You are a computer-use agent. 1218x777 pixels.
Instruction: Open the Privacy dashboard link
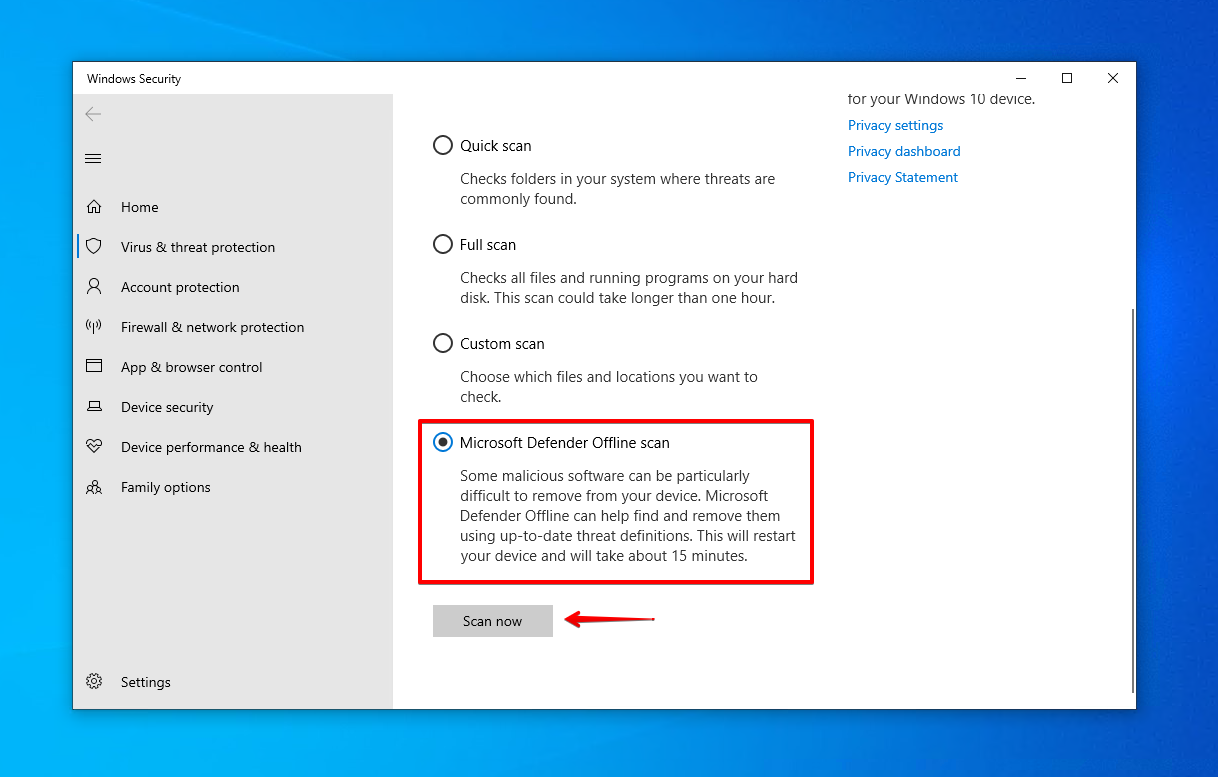coord(903,152)
